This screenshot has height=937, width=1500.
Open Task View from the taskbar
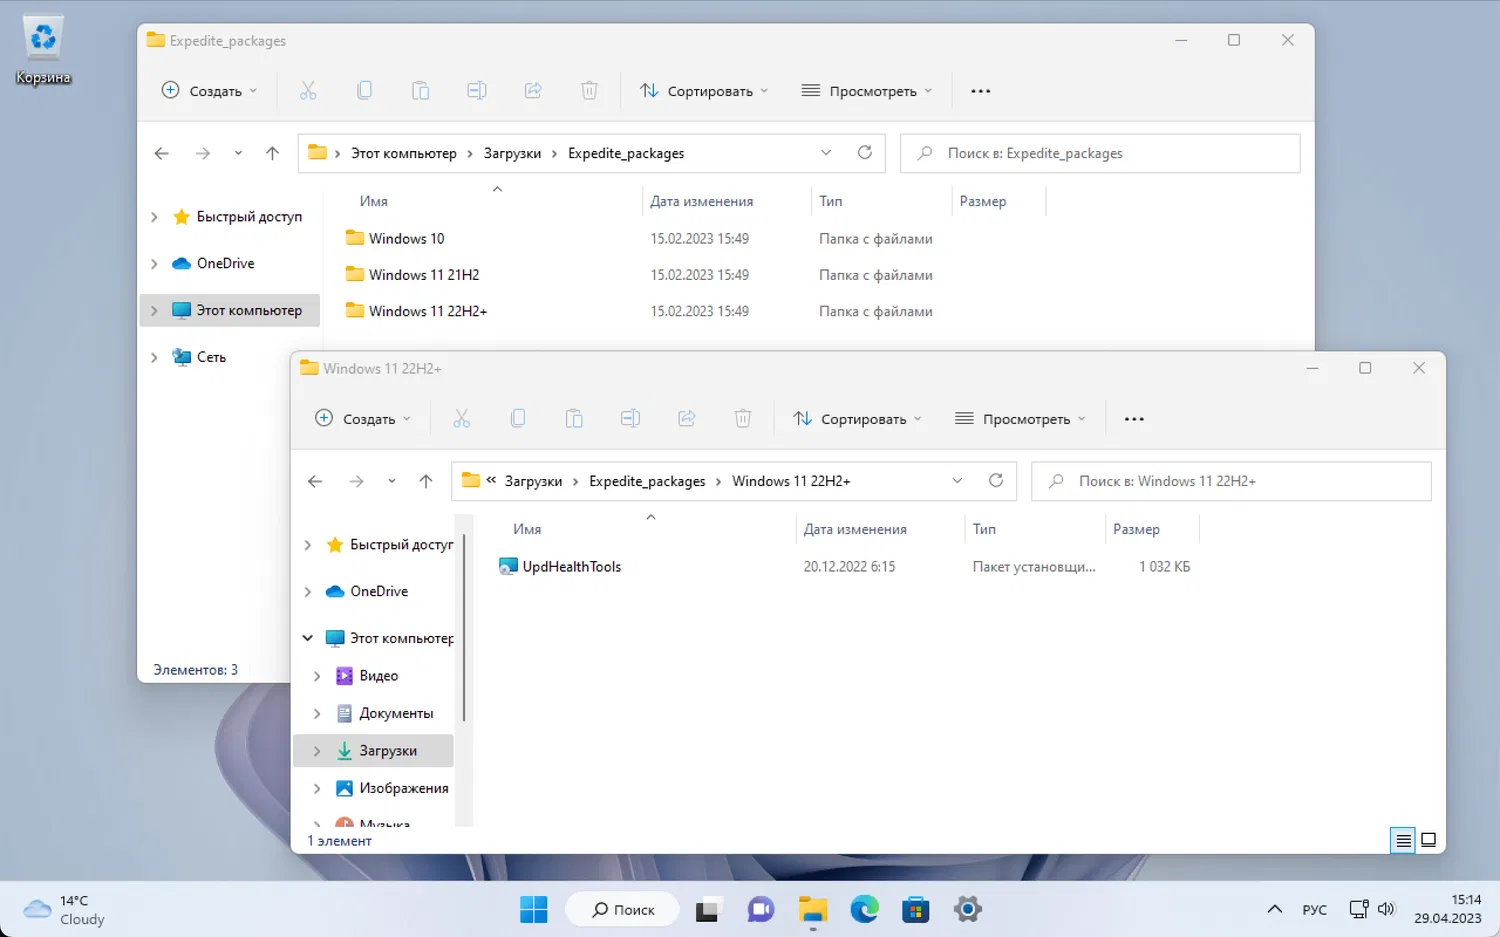pyautogui.click(x=708, y=910)
